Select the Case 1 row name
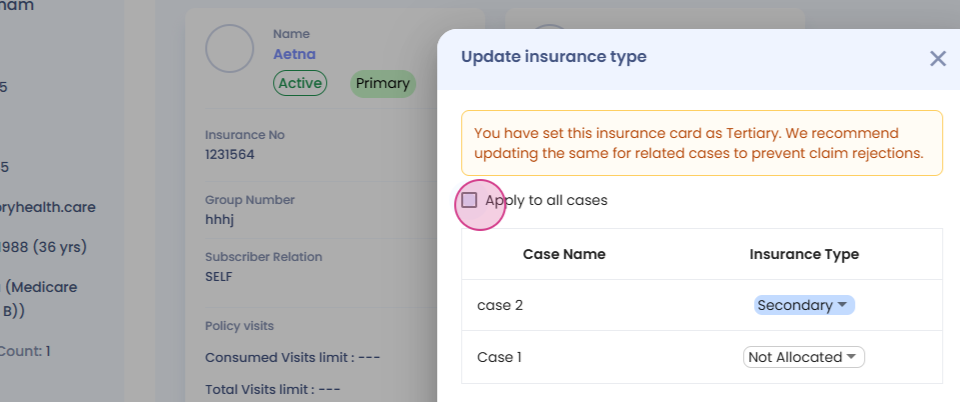Viewport: 960px width, 402px height. coord(500,357)
